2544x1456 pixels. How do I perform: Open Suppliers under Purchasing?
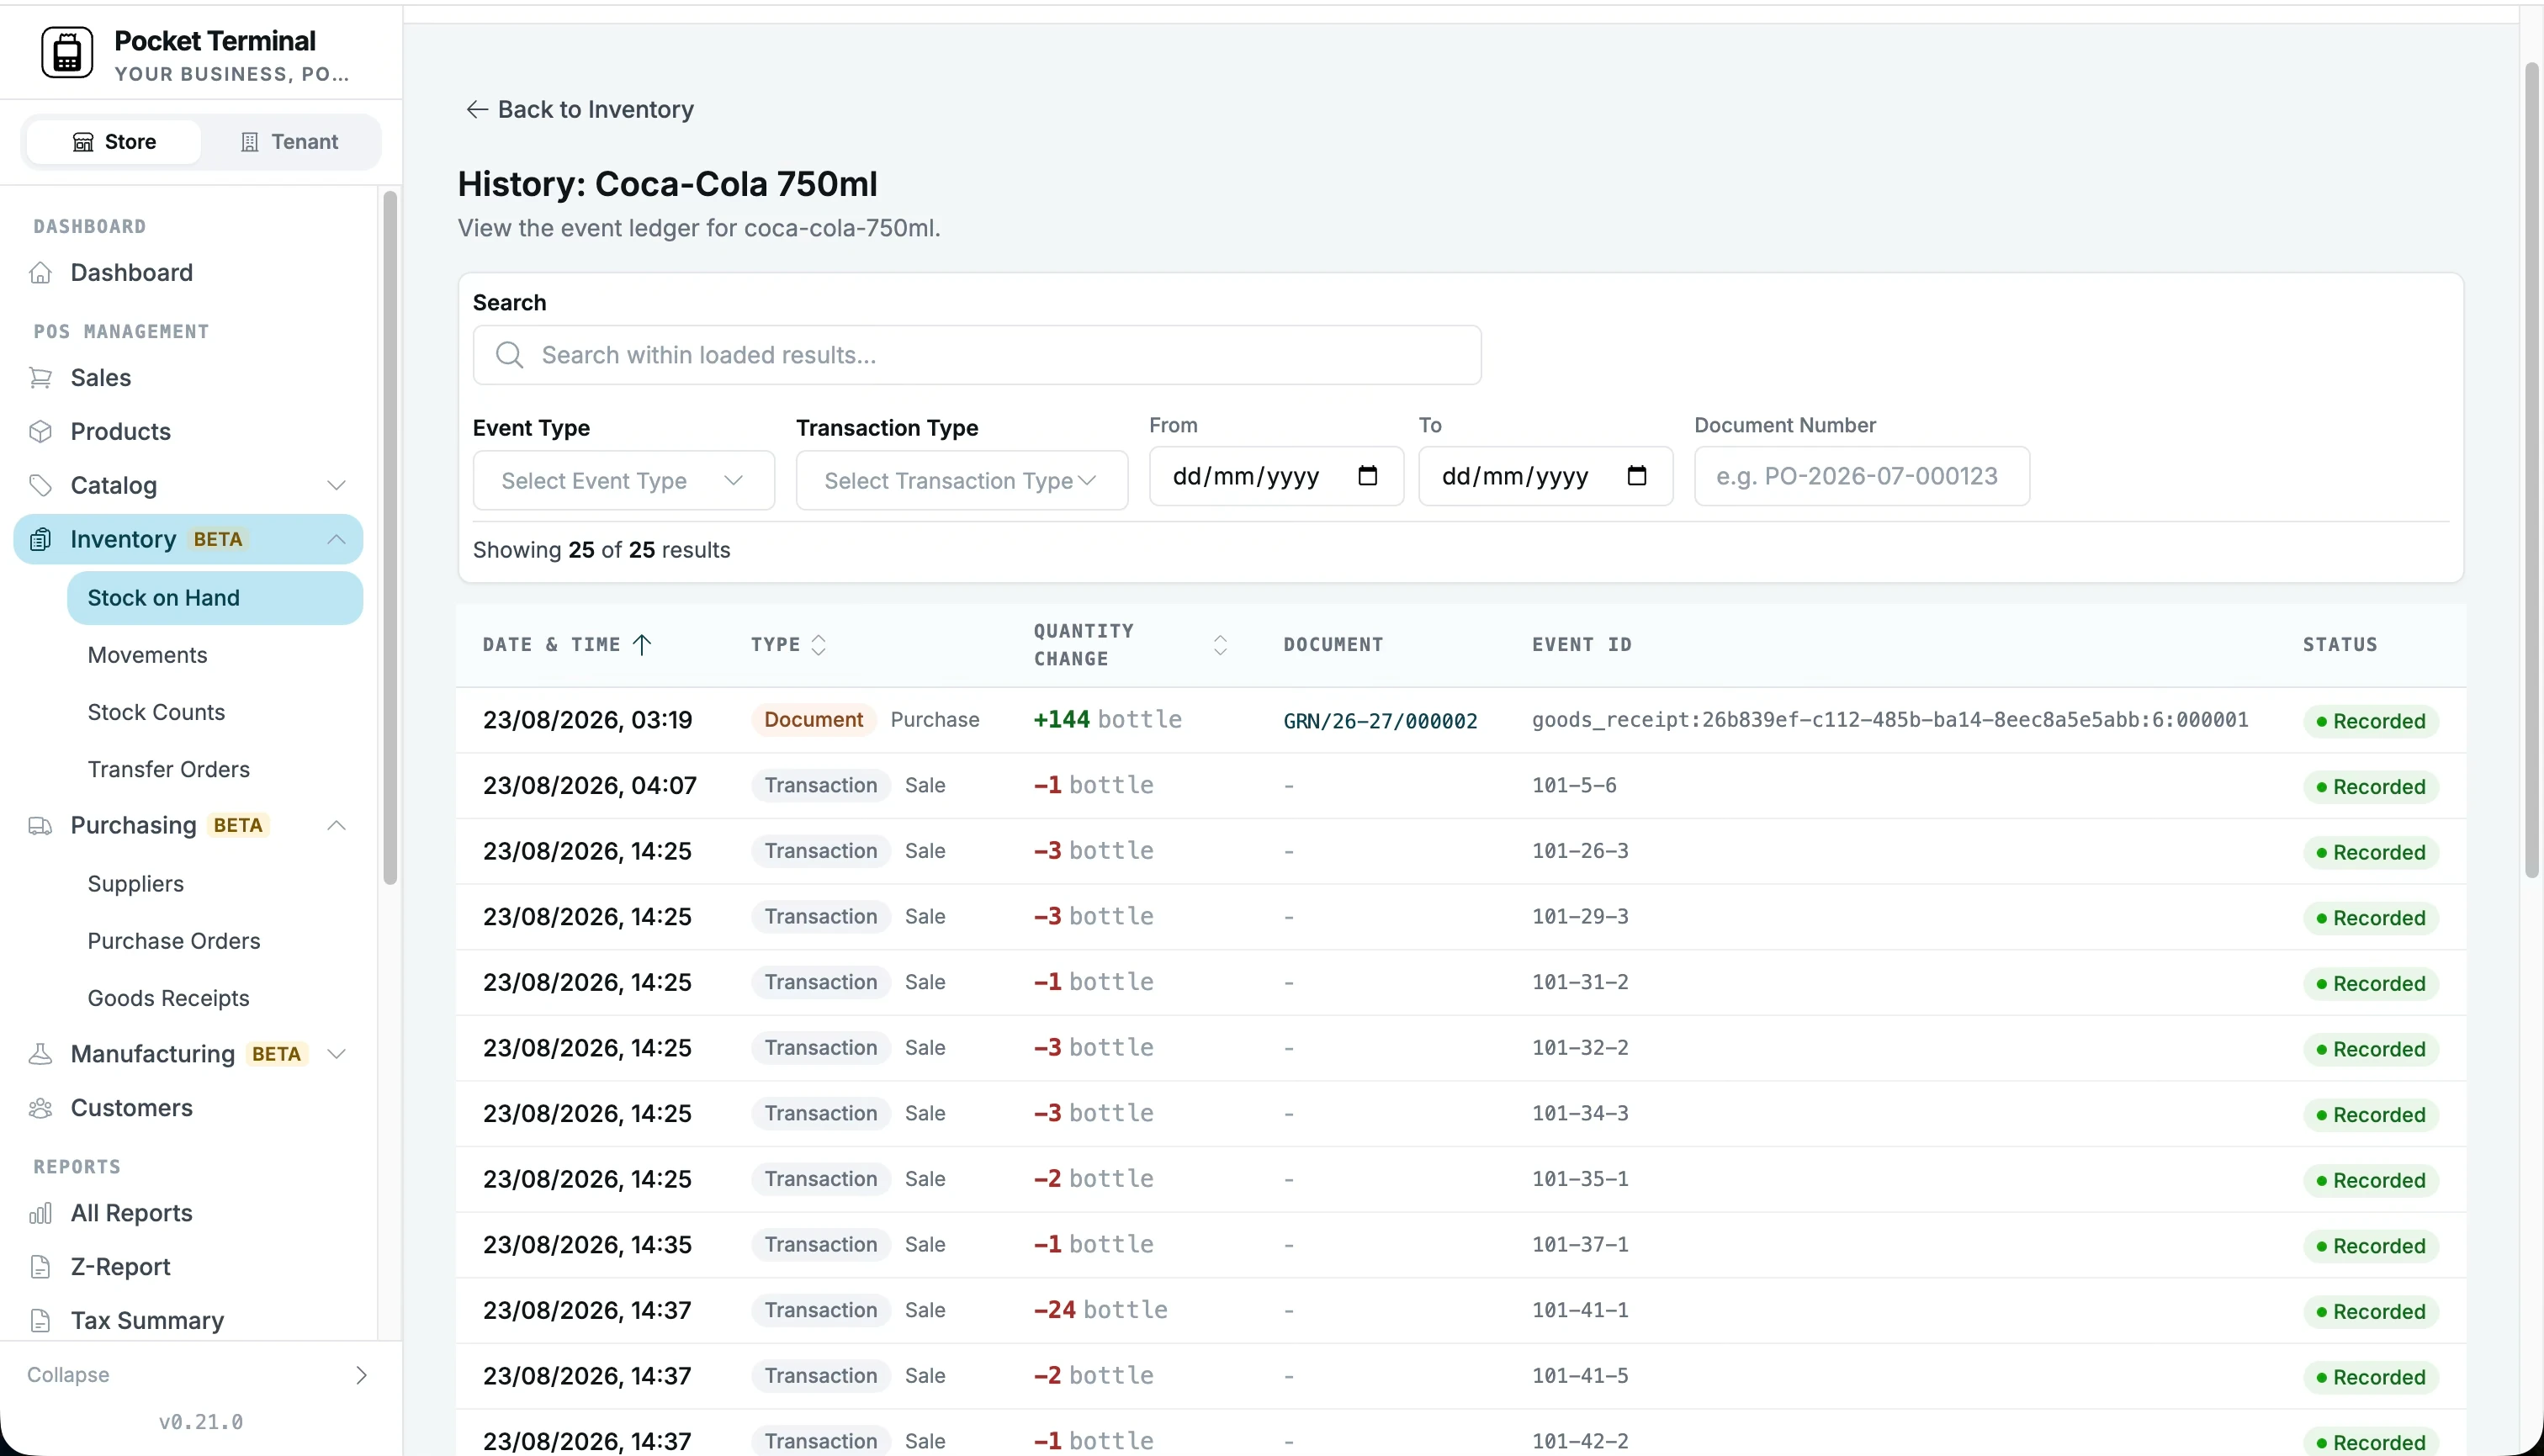pyautogui.click(x=135, y=884)
